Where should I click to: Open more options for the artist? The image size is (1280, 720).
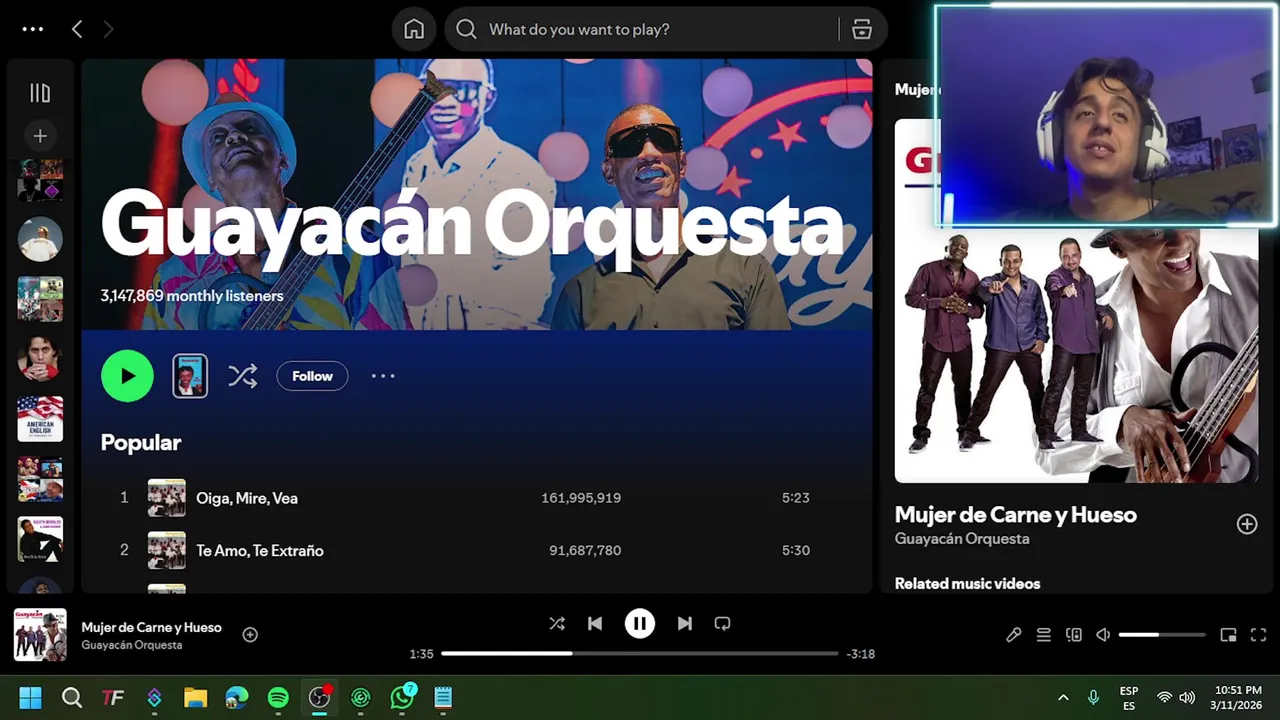point(383,376)
